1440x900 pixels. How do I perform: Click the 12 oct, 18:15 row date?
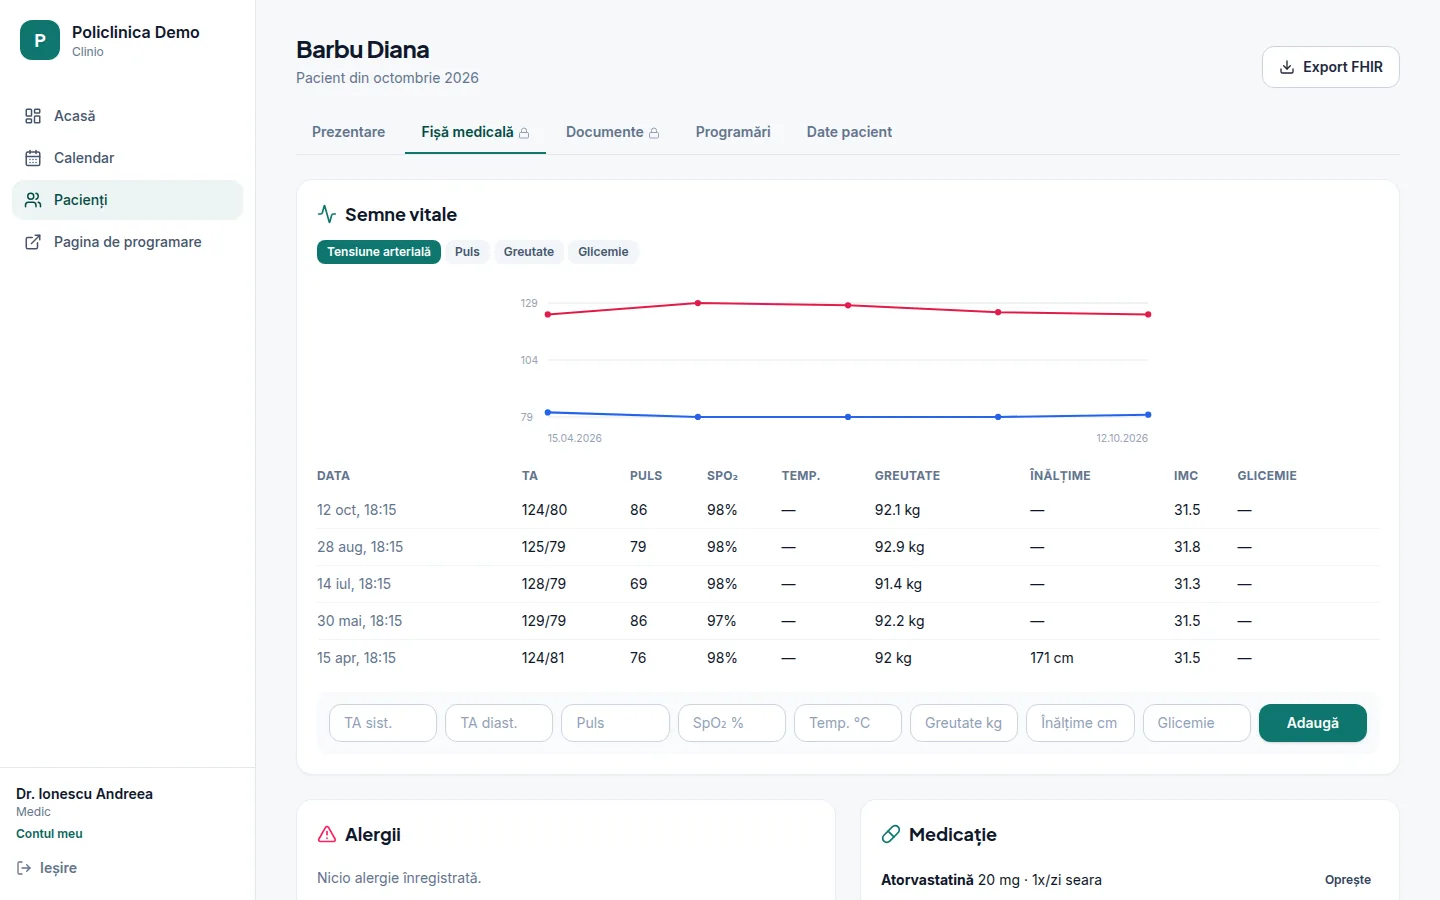[357, 510]
